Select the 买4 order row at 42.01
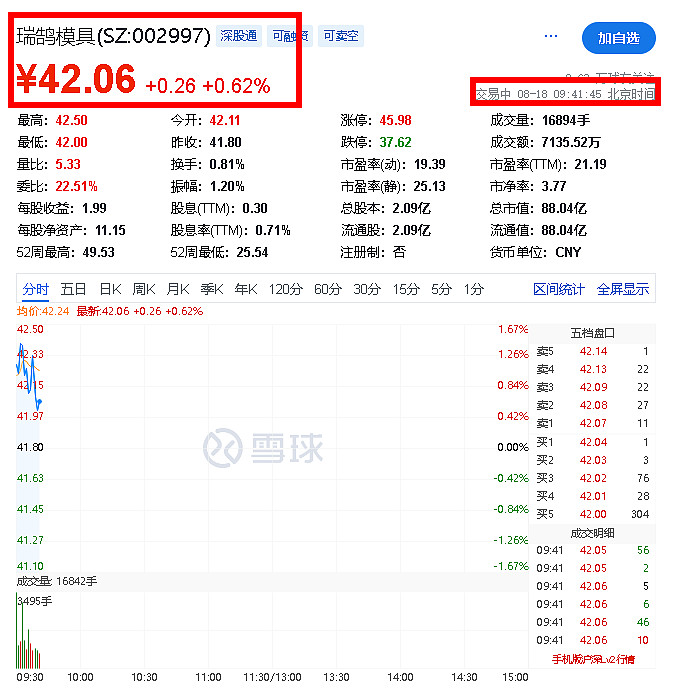 pos(592,496)
